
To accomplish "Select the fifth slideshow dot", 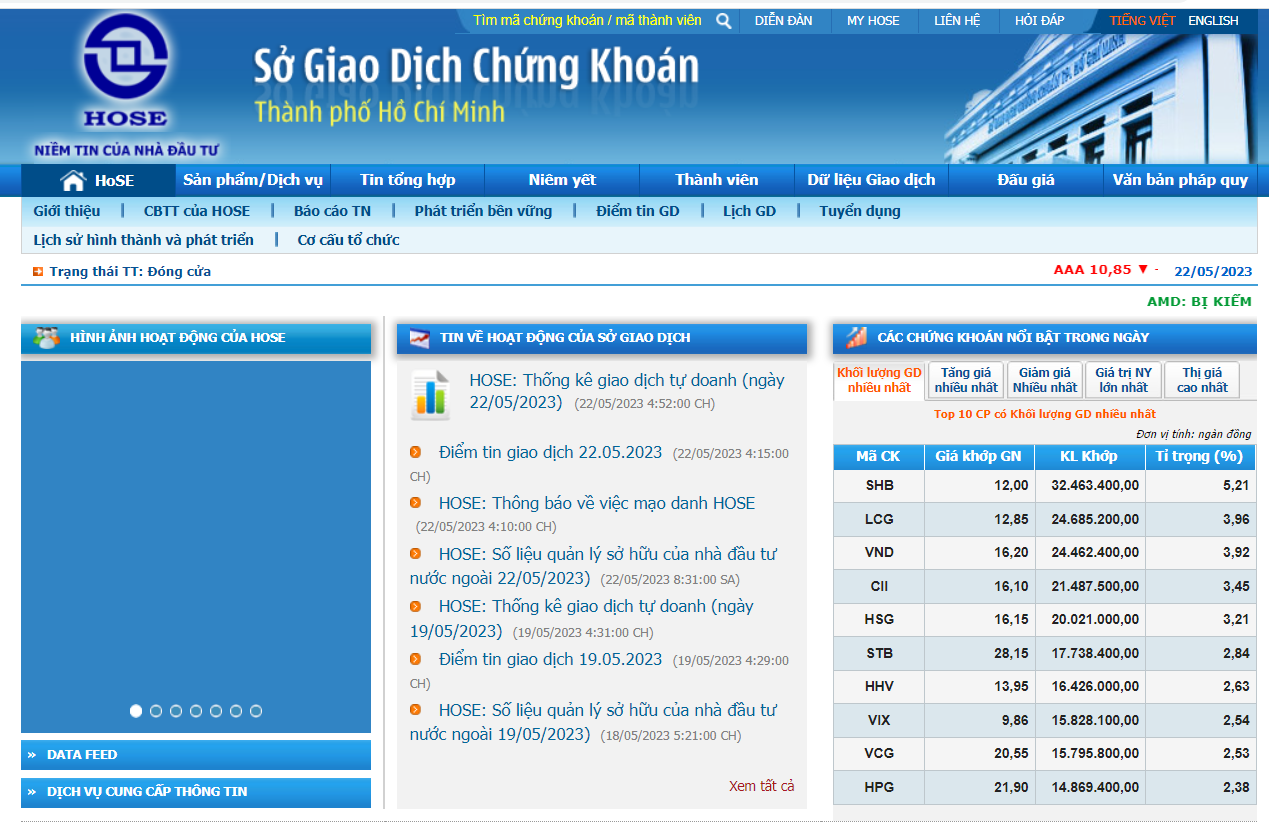I will [x=216, y=711].
